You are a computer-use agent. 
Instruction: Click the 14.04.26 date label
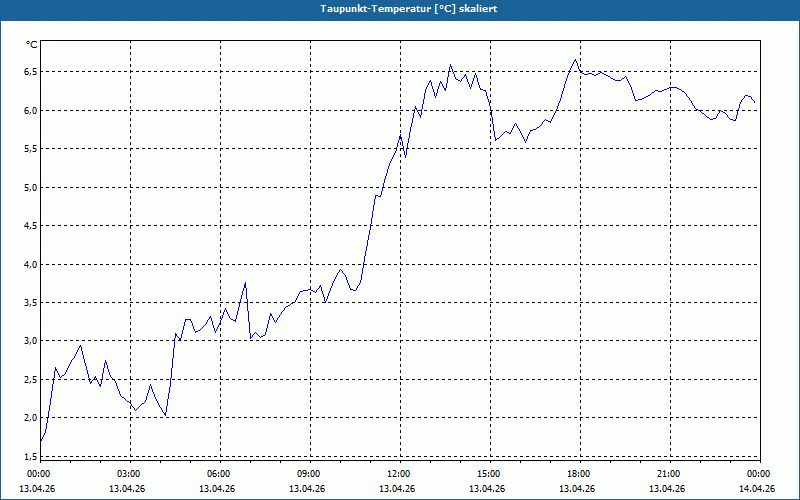tap(757, 489)
